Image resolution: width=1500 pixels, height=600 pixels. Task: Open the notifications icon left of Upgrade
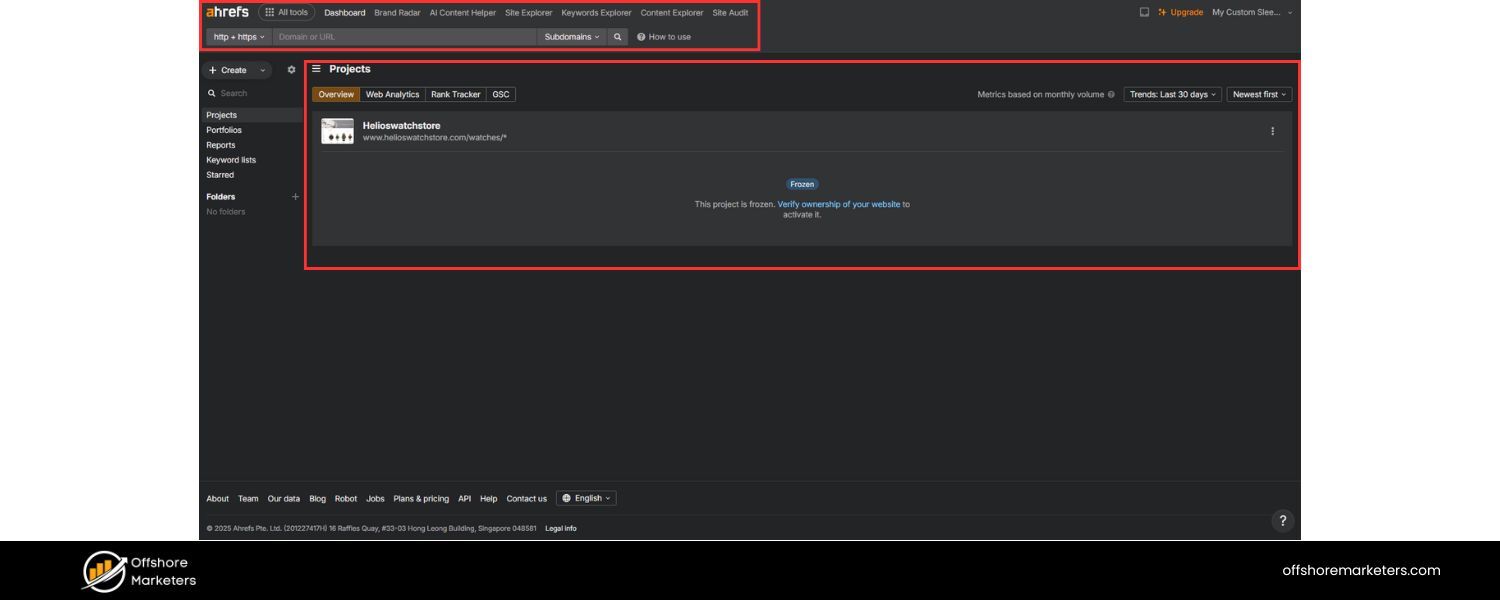pos(1144,12)
